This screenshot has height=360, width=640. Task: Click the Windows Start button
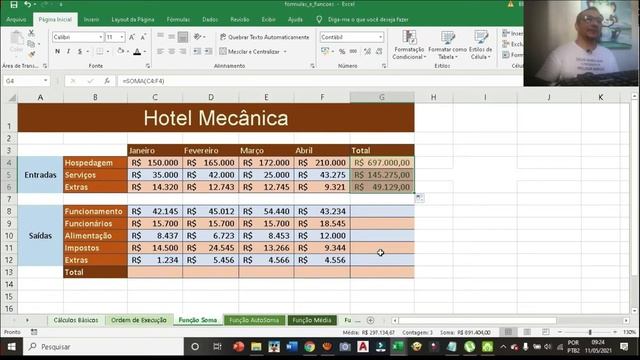pyautogui.click(x=11, y=347)
